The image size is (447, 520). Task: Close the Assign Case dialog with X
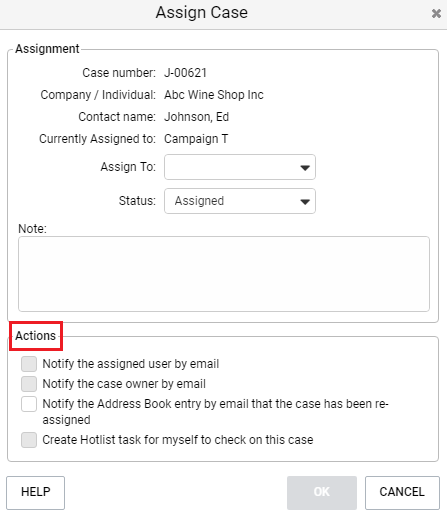pos(436,14)
